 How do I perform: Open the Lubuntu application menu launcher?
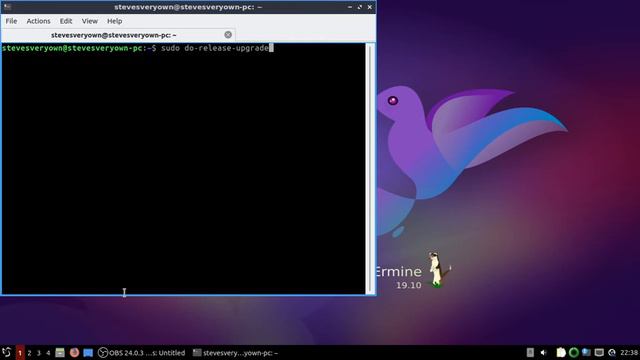[x=7, y=352]
